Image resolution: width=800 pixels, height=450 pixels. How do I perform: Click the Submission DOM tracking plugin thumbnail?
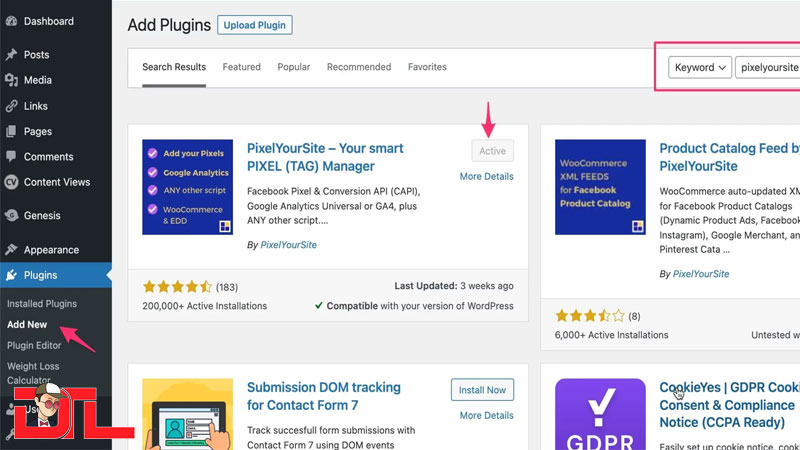[188, 414]
